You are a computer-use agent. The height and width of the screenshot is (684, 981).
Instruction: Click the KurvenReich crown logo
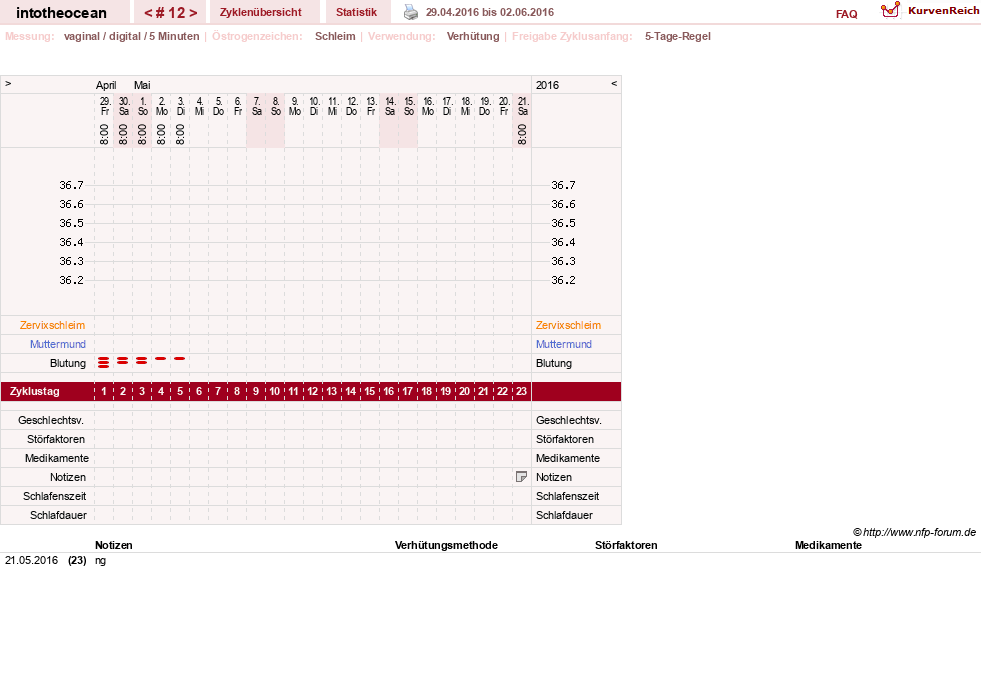(x=890, y=10)
